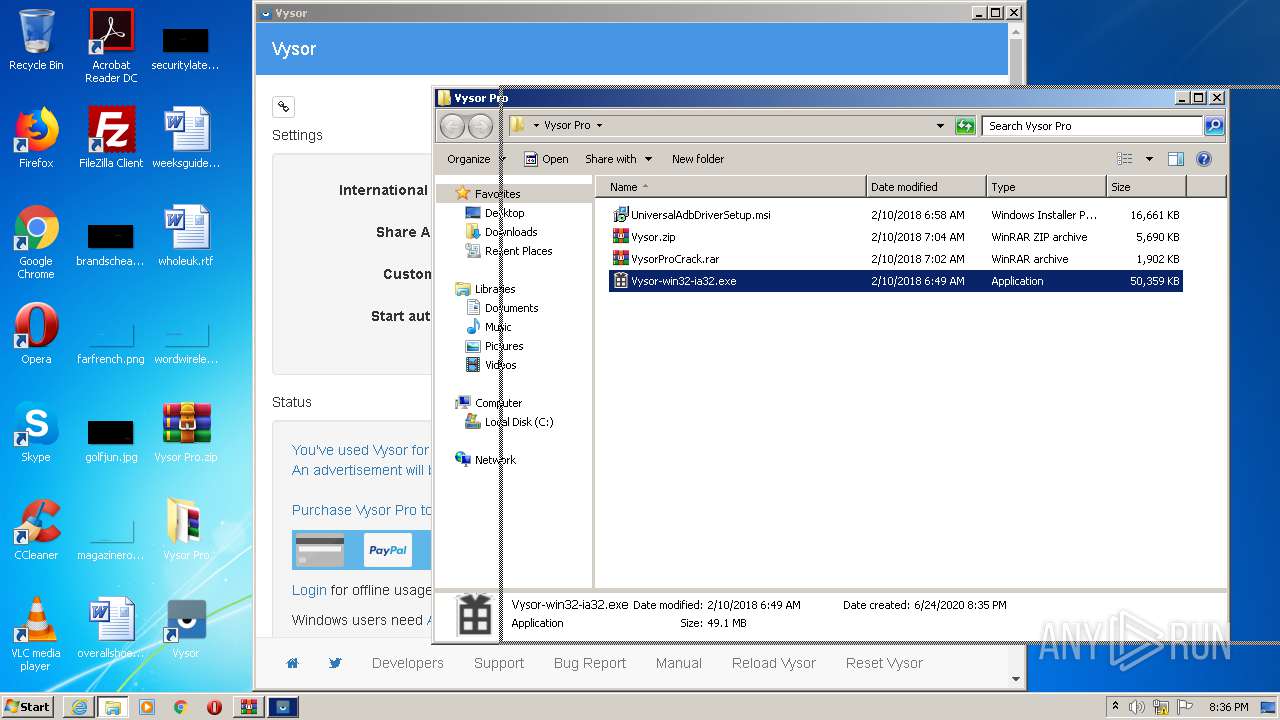Expand address bar history dropdown
This screenshot has width=1280, height=720.
940,126
